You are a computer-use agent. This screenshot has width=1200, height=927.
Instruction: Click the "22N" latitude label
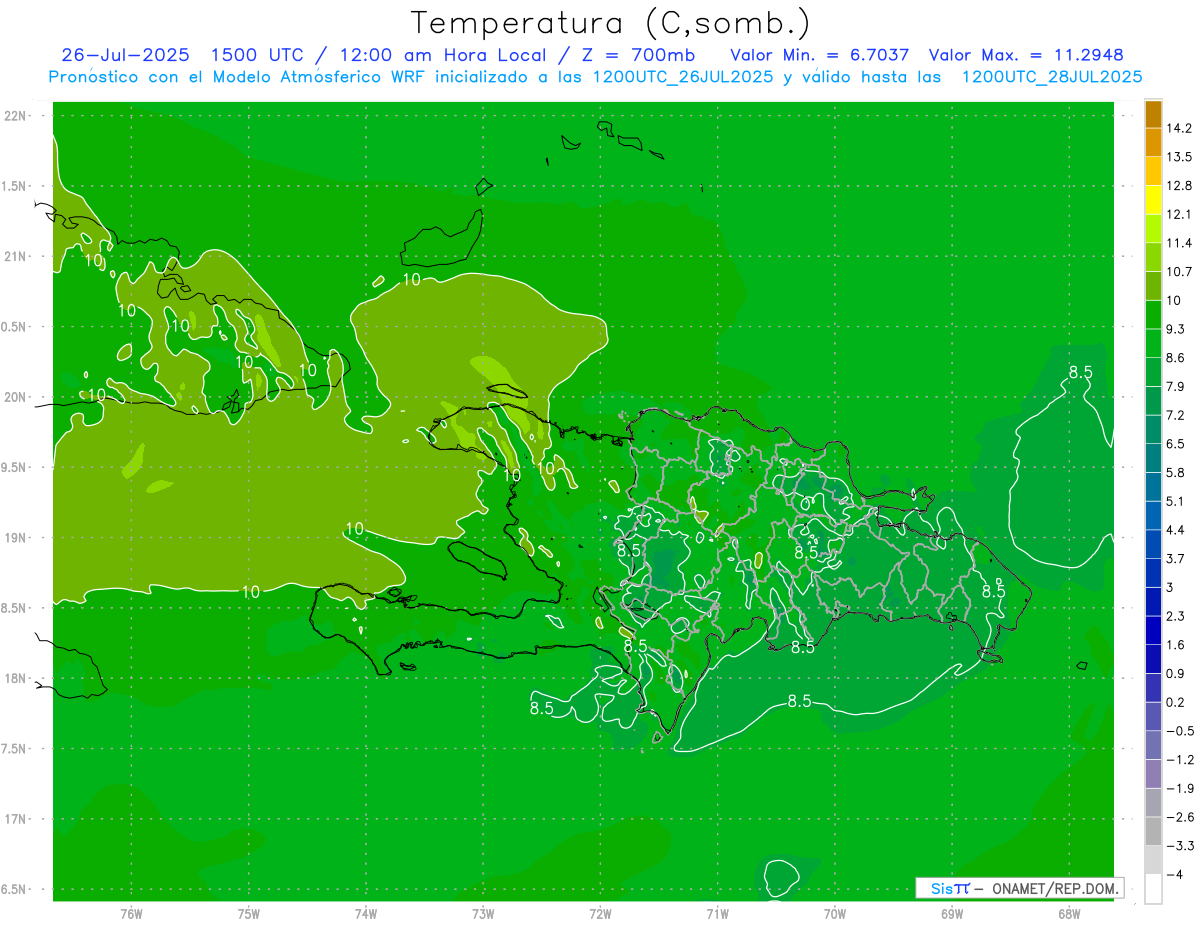click(15, 116)
